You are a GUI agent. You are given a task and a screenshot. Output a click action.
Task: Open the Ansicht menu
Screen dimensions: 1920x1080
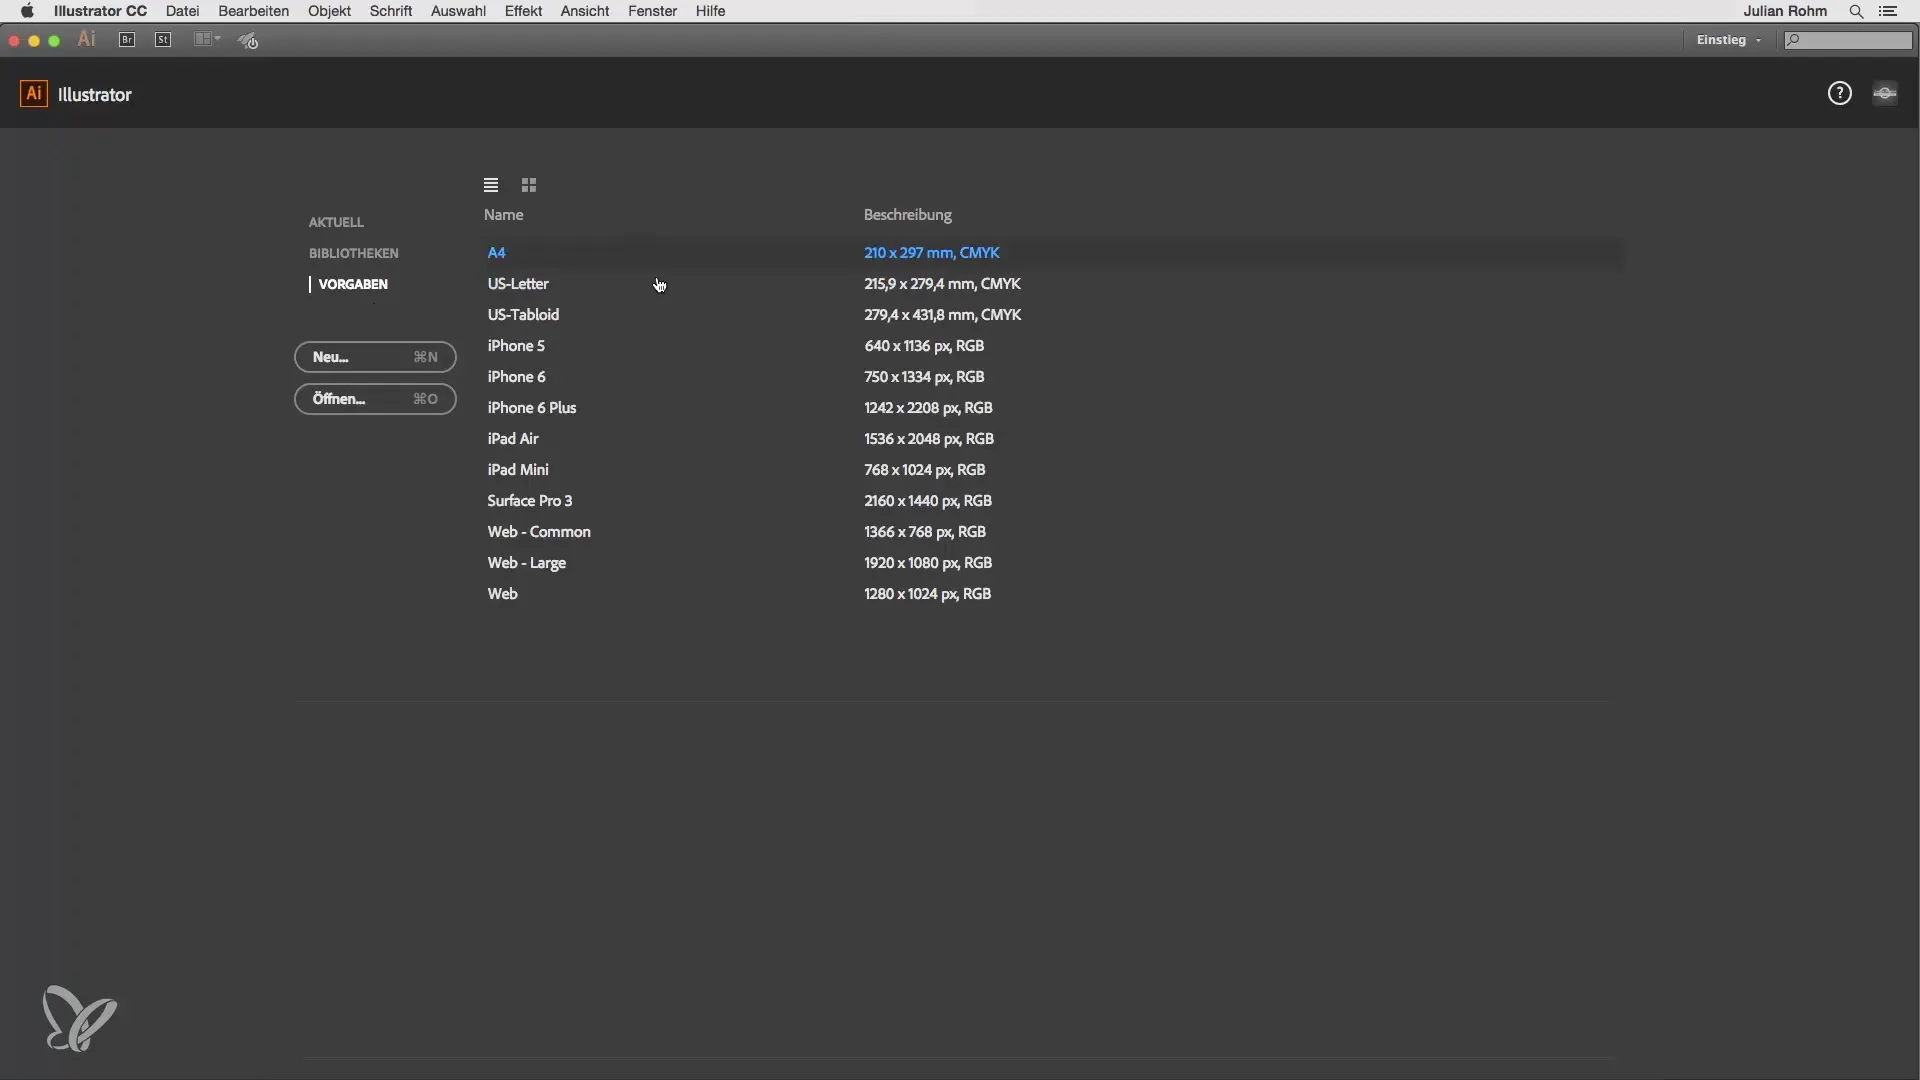[x=585, y=11]
